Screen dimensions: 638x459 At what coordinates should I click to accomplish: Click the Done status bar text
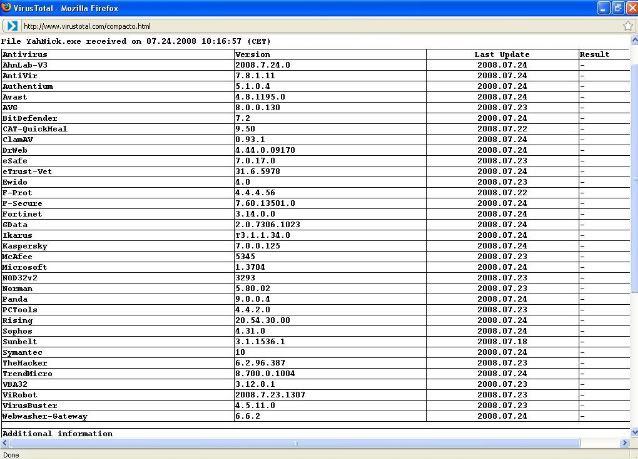[11, 455]
